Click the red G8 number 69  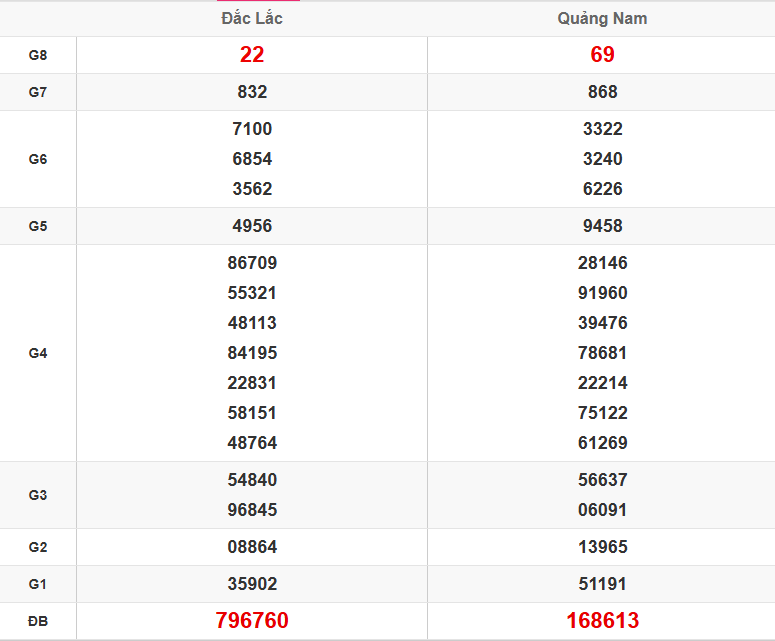[x=602, y=55]
